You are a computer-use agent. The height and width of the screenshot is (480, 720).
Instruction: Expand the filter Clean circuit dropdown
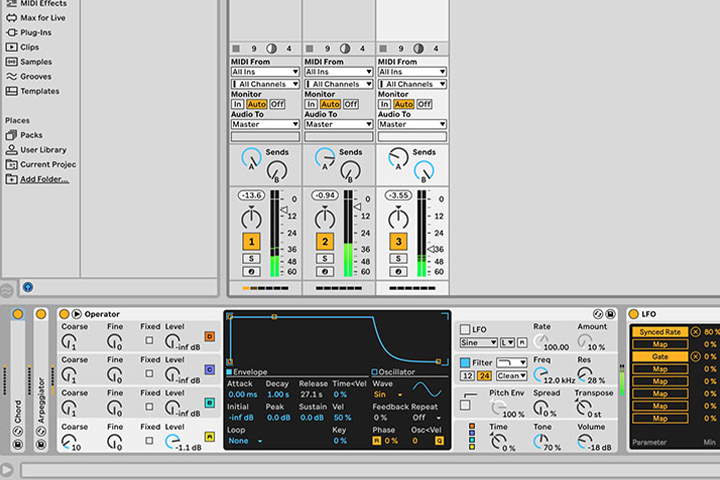coord(511,376)
